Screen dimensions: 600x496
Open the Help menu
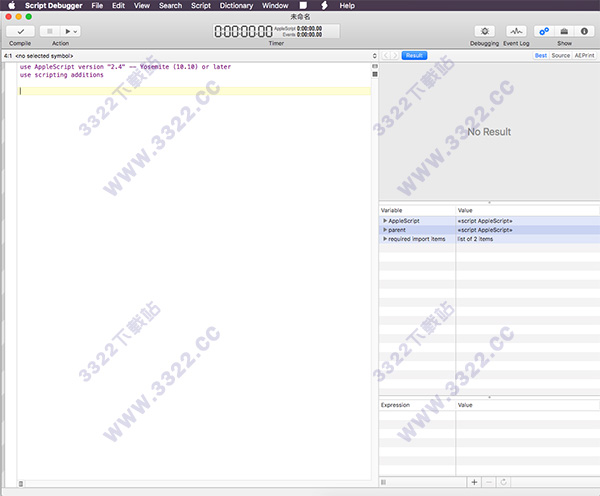pyautogui.click(x=347, y=6)
